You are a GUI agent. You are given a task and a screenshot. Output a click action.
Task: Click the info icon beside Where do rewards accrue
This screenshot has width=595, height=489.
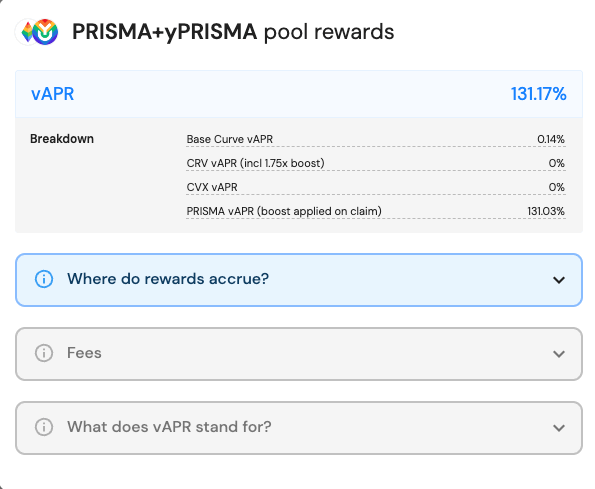[44, 279]
